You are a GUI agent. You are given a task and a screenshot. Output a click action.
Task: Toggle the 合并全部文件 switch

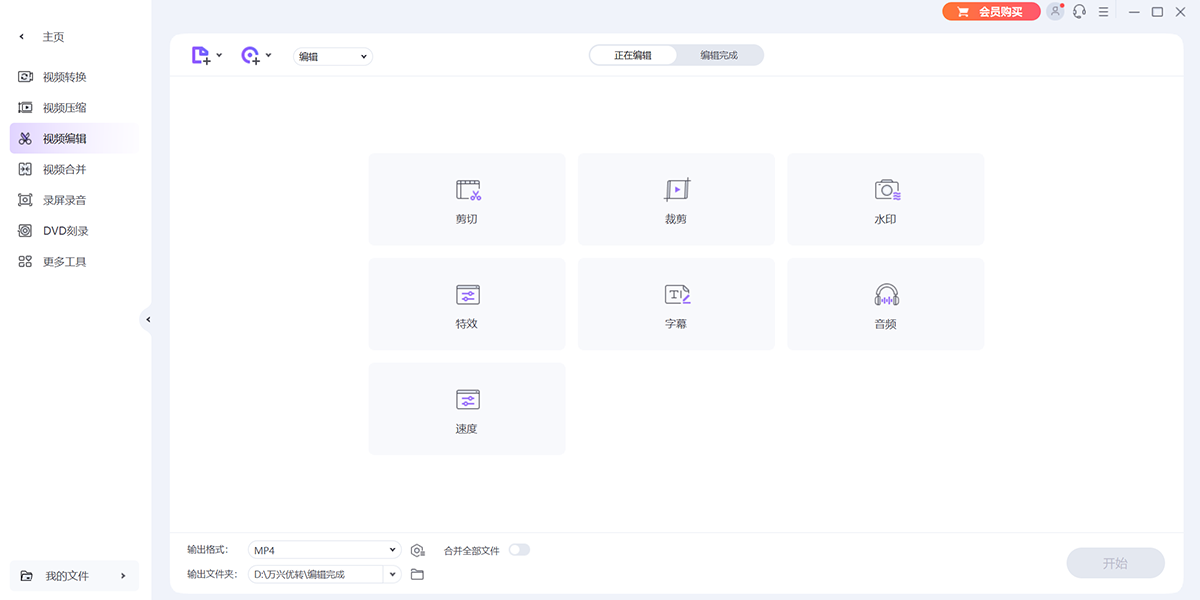click(x=519, y=550)
